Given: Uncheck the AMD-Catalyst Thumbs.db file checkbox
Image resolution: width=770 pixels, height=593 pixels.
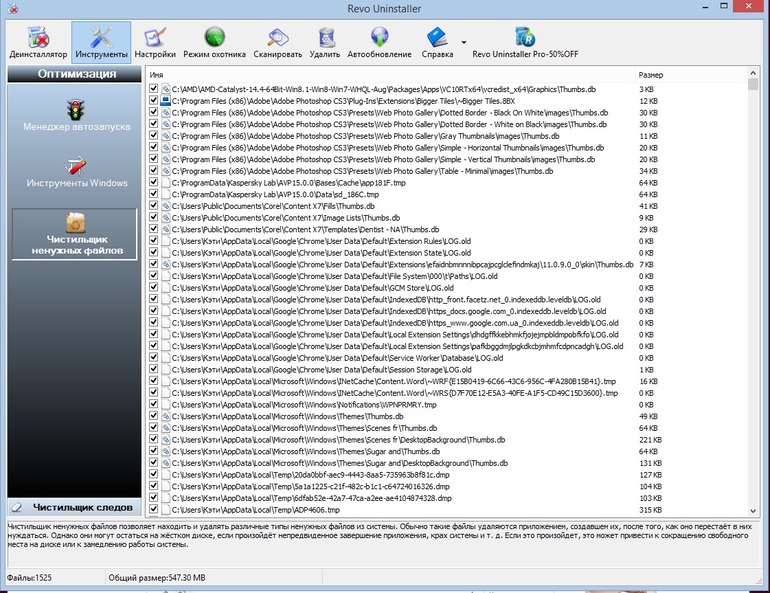Looking at the screenshot, I should [x=154, y=89].
